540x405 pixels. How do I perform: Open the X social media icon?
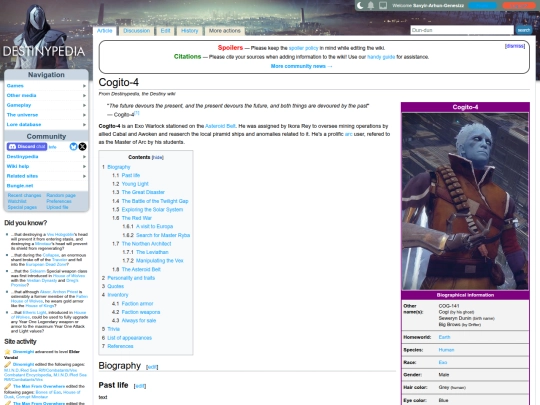tap(82, 147)
